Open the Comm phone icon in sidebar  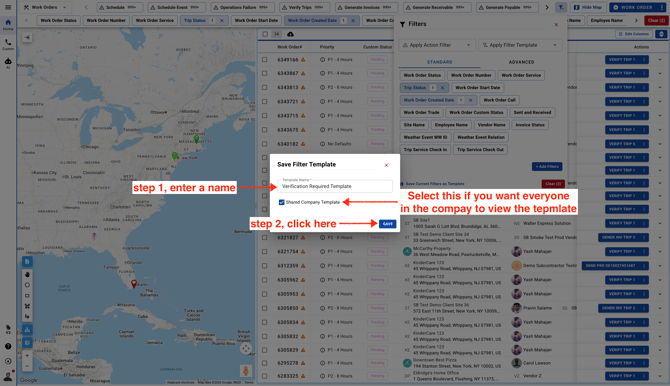[x=8, y=44]
